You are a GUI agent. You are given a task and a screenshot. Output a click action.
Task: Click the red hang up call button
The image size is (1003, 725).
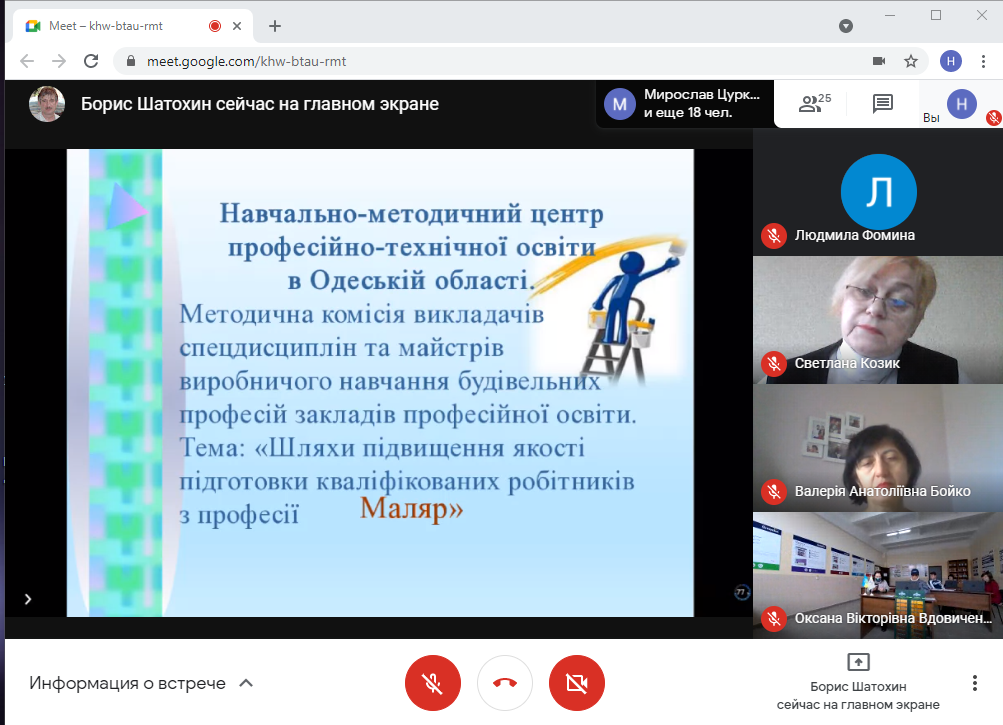click(505, 683)
